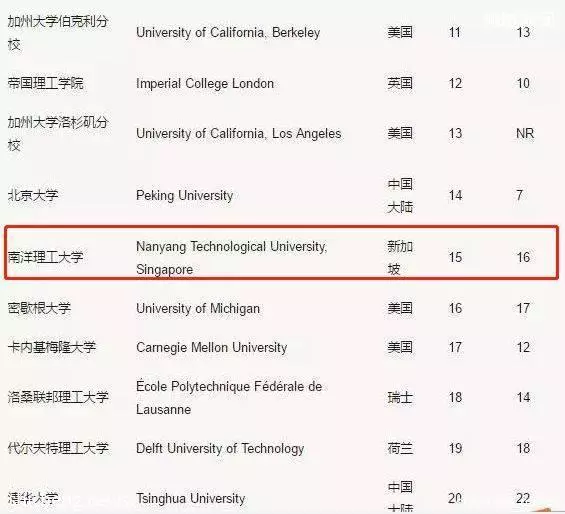Click 新加坡 in Nanyang row
This screenshot has width=565, height=514.
click(400, 257)
